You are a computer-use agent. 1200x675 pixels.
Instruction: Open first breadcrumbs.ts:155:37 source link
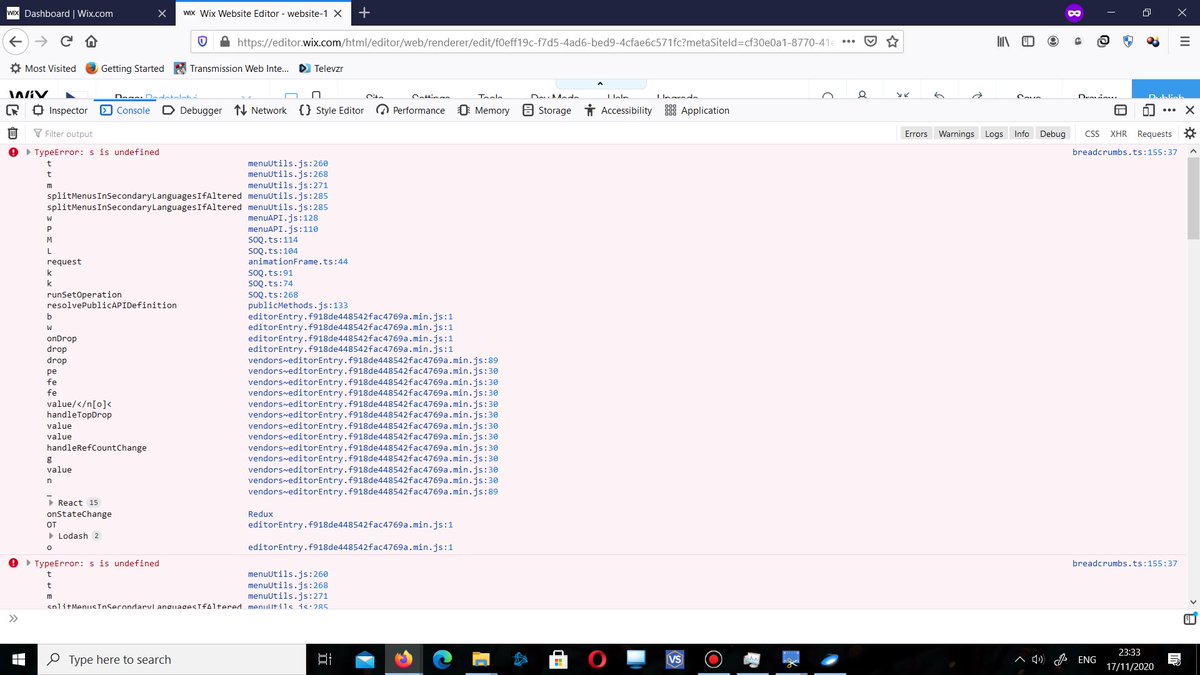click(1124, 152)
